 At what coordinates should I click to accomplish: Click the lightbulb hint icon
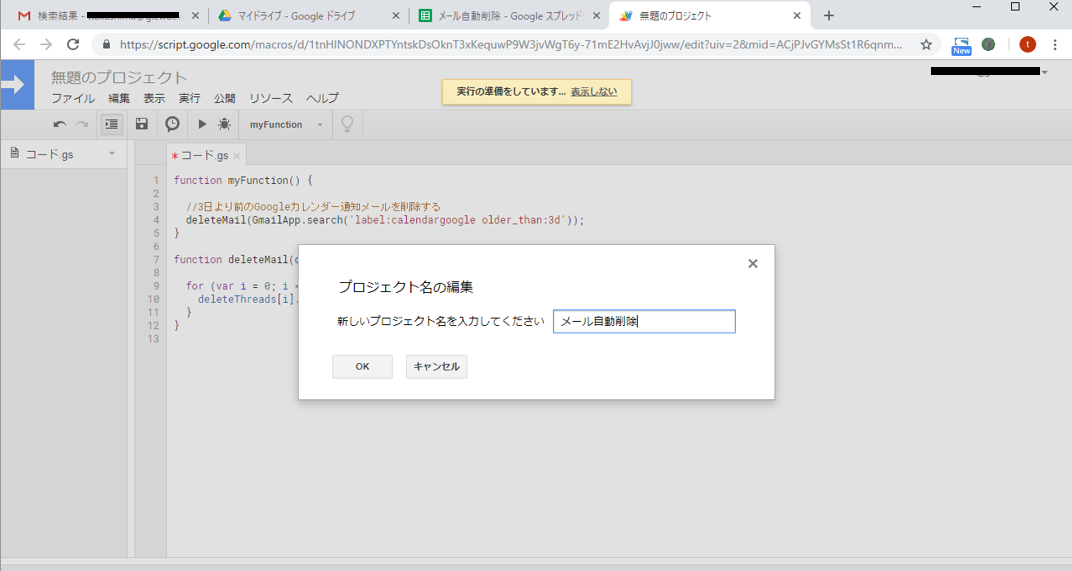(347, 124)
